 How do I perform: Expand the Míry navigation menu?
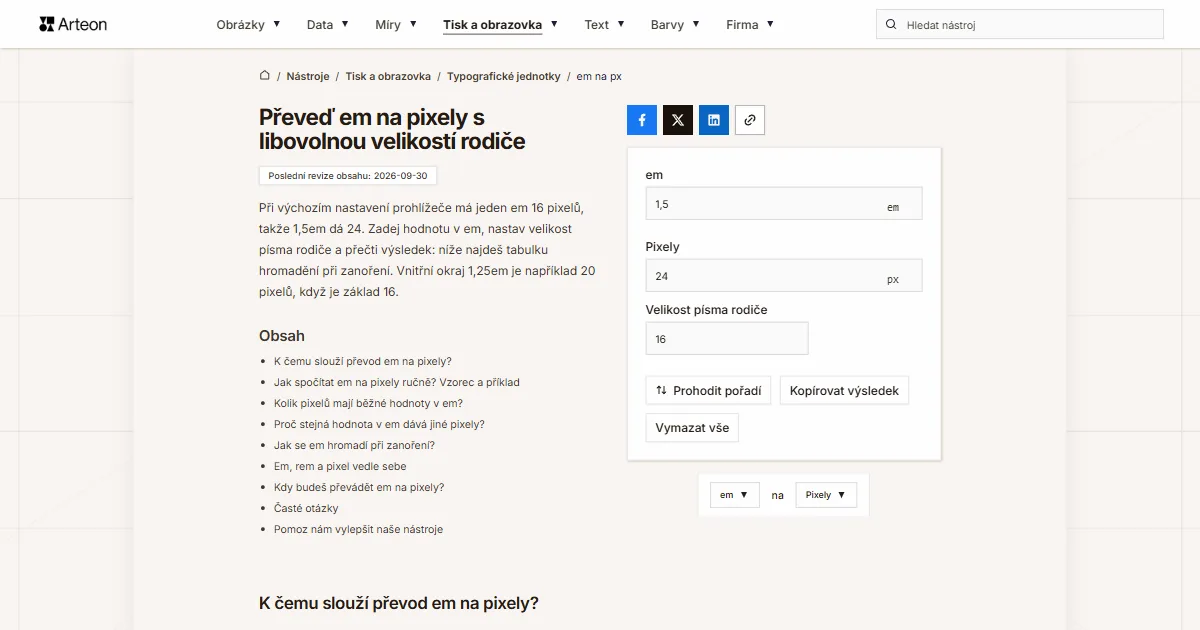pyautogui.click(x=396, y=24)
